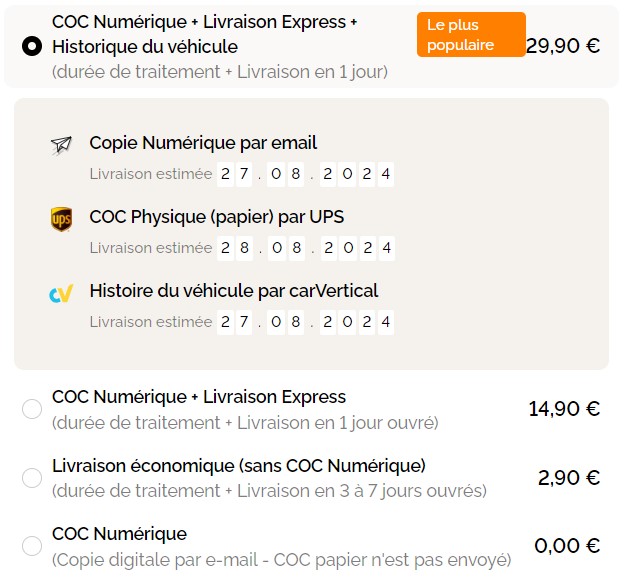This screenshot has width=625, height=582.
Task: Choose Livraison économique radio button
Action: (x=32, y=478)
